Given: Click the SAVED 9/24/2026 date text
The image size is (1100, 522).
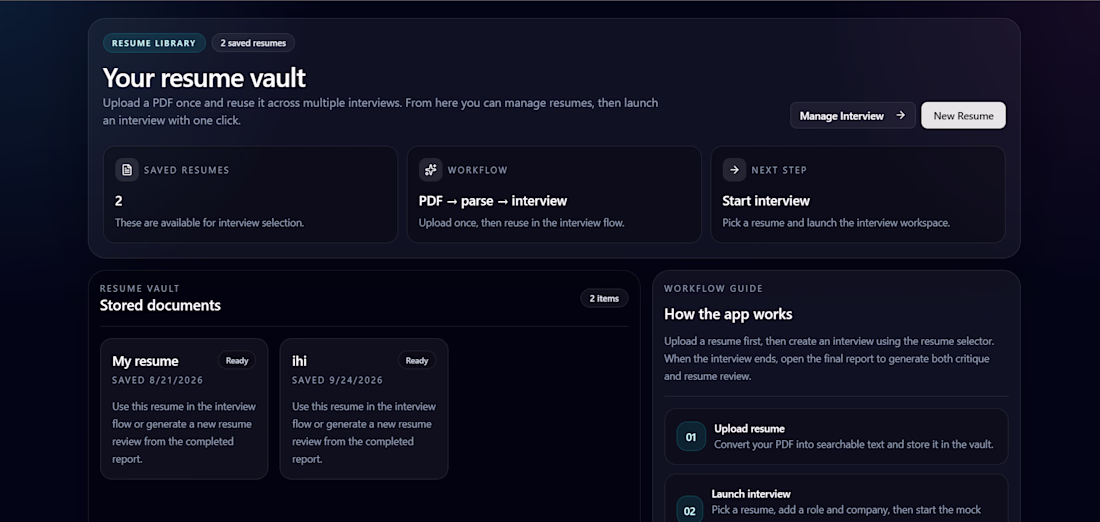Looking at the screenshot, I should (337, 380).
